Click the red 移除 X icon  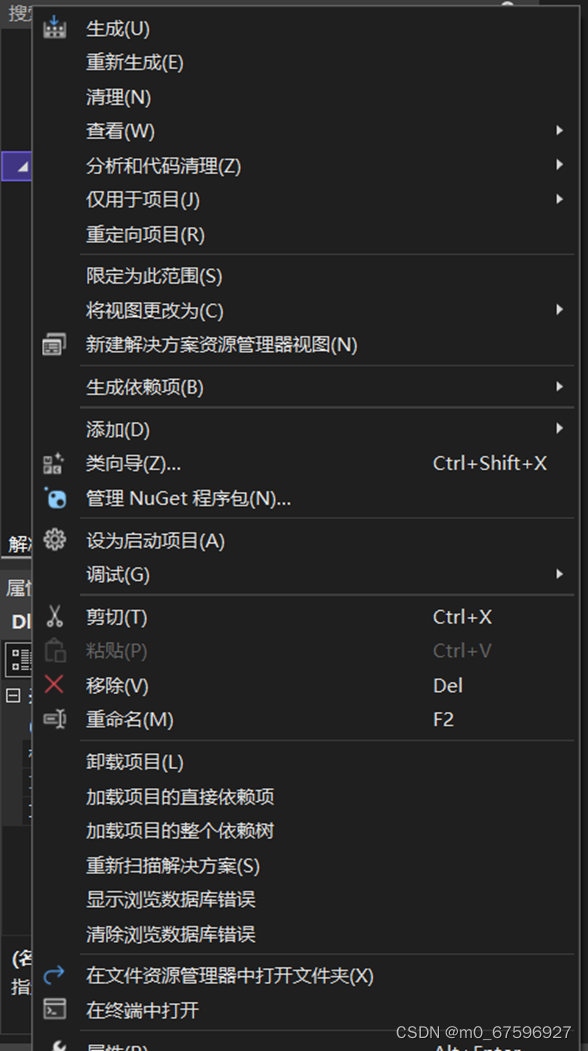55,685
